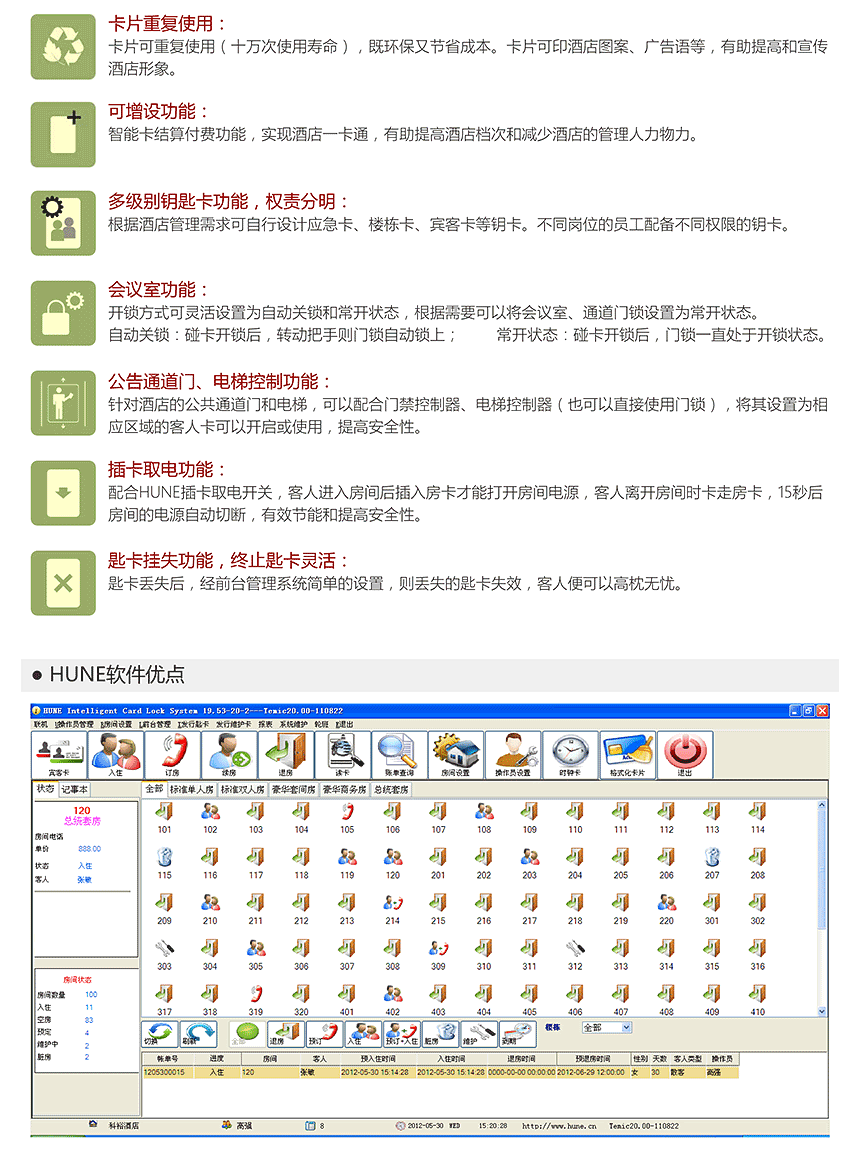Viewport: 860px width, 1152px height.
Task: Select maintenance room 303 icon
Action: 165,948
